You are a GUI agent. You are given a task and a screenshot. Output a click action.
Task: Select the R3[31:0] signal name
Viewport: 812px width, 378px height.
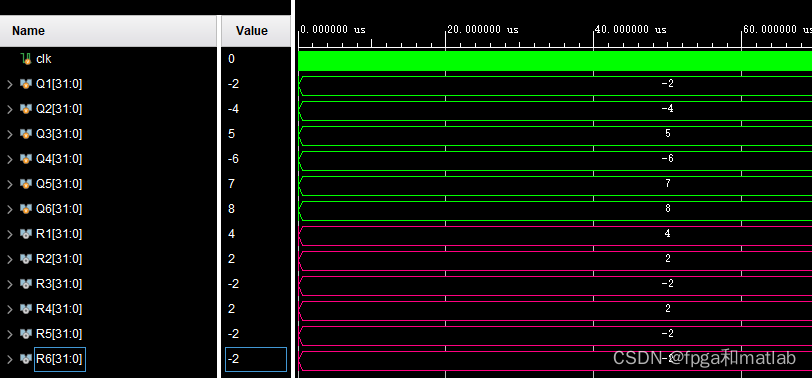pyautogui.click(x=59, y=284)
